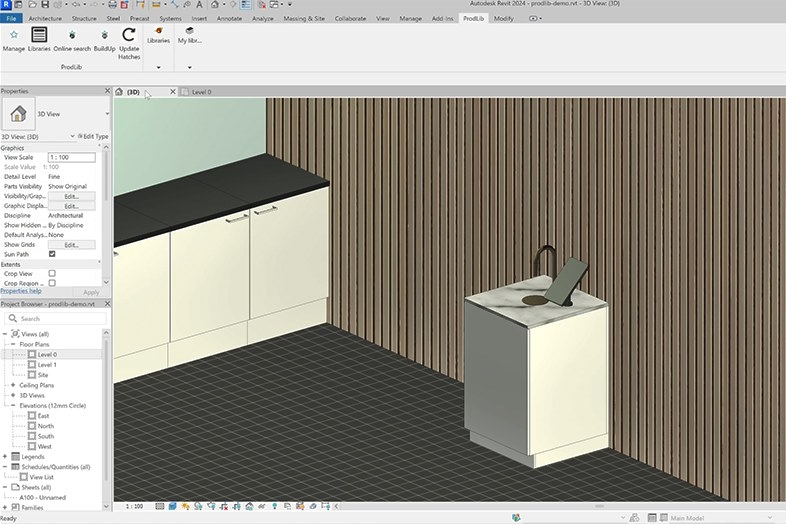Click the Save icon in quick access toolbar

tap(45, 5)
